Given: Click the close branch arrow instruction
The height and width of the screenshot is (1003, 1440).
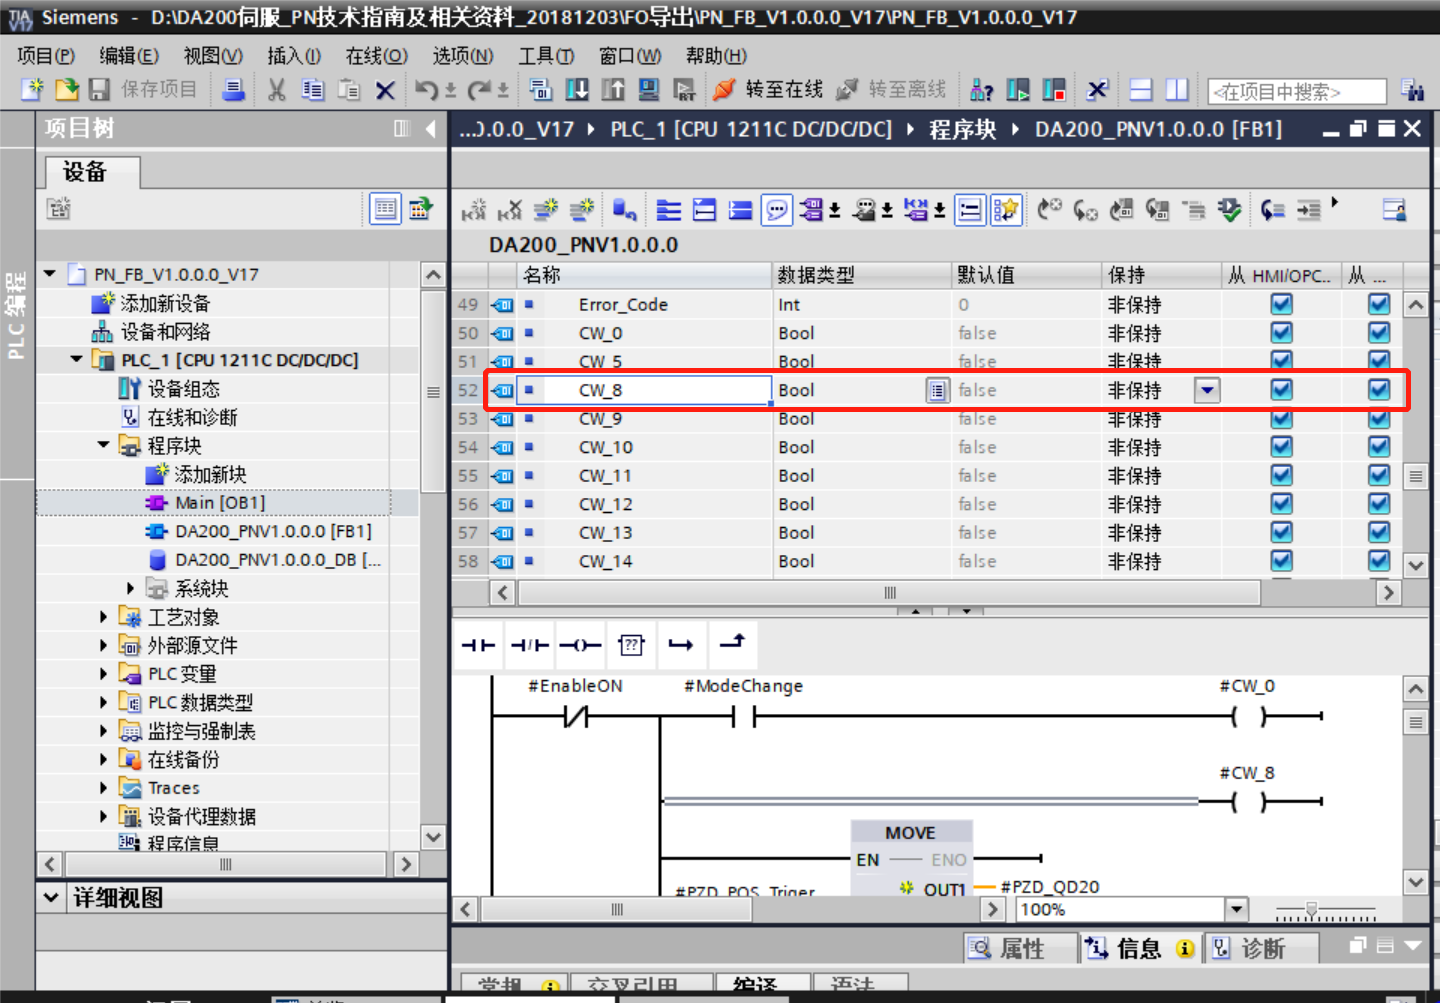Looking at the screenshot, I should tap(733, 643).
